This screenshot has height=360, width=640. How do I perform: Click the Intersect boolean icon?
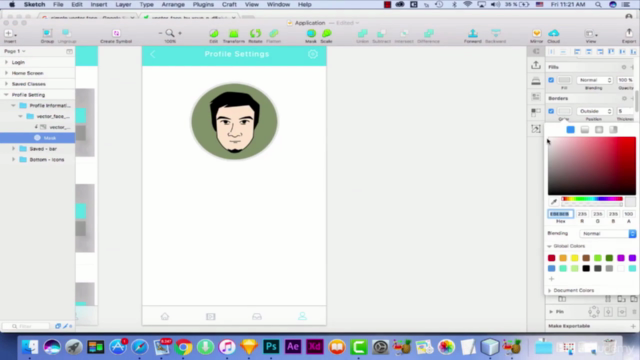tap(404, 33)
